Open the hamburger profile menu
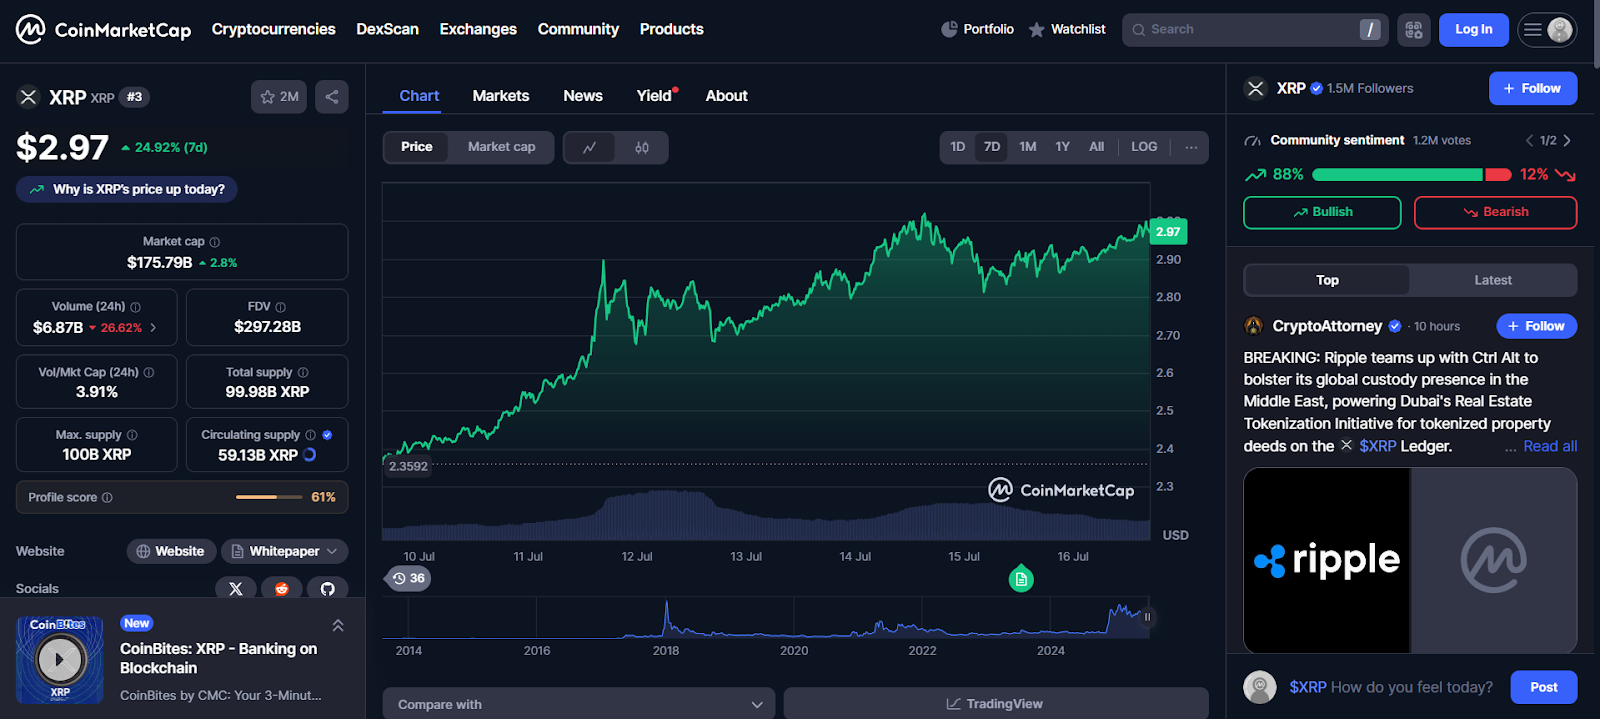Viewport: 1600px width, 719px height. 1547,30
